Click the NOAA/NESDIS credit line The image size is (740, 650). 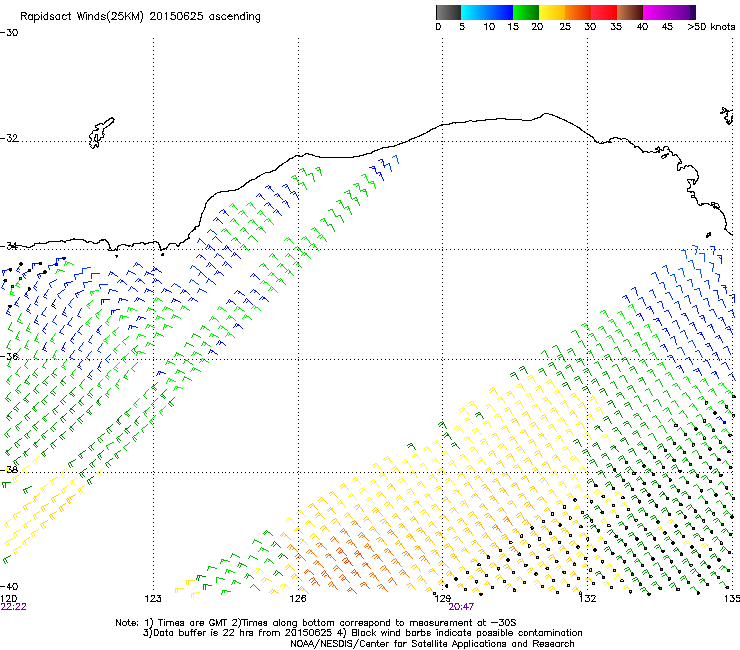point(432,644)
